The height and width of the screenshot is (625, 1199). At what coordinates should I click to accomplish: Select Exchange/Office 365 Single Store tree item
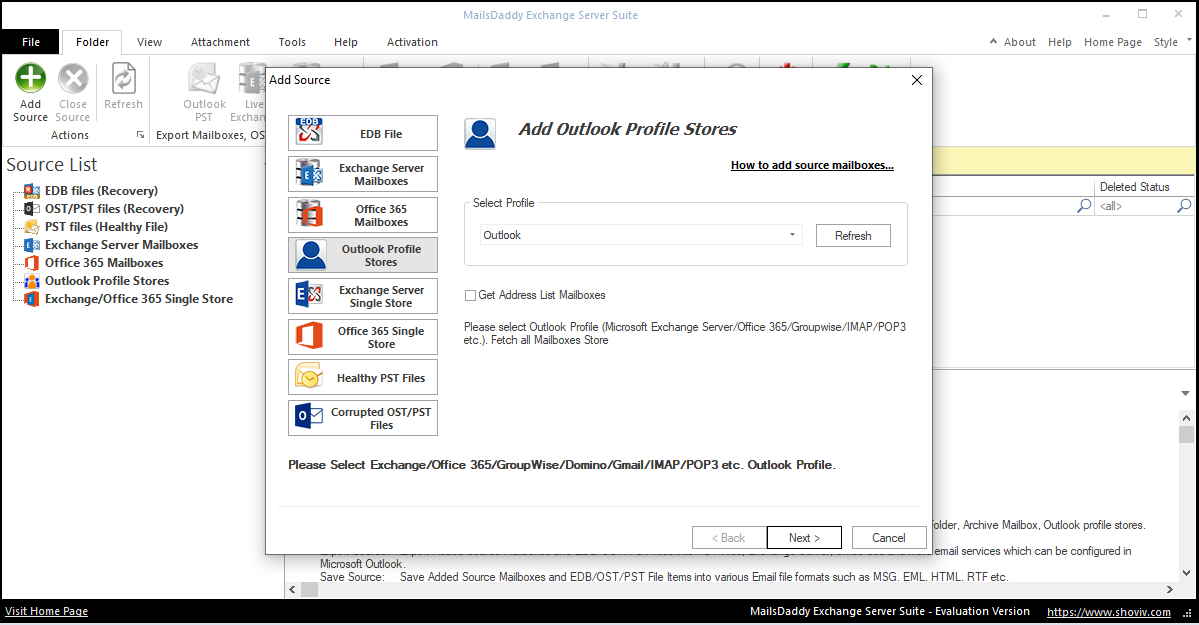click(x=138, y=299)
